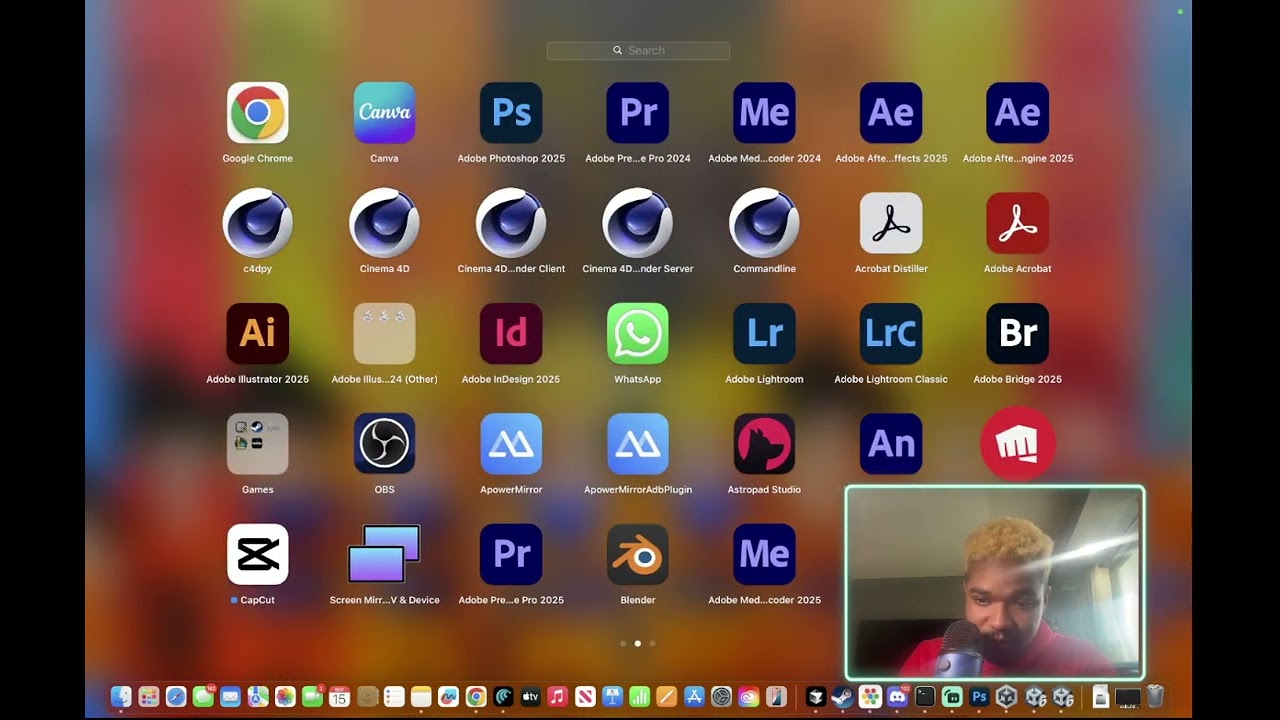Open Photoshop from the Dock
Screen dimensions: 1280x720
click(979, 696)
